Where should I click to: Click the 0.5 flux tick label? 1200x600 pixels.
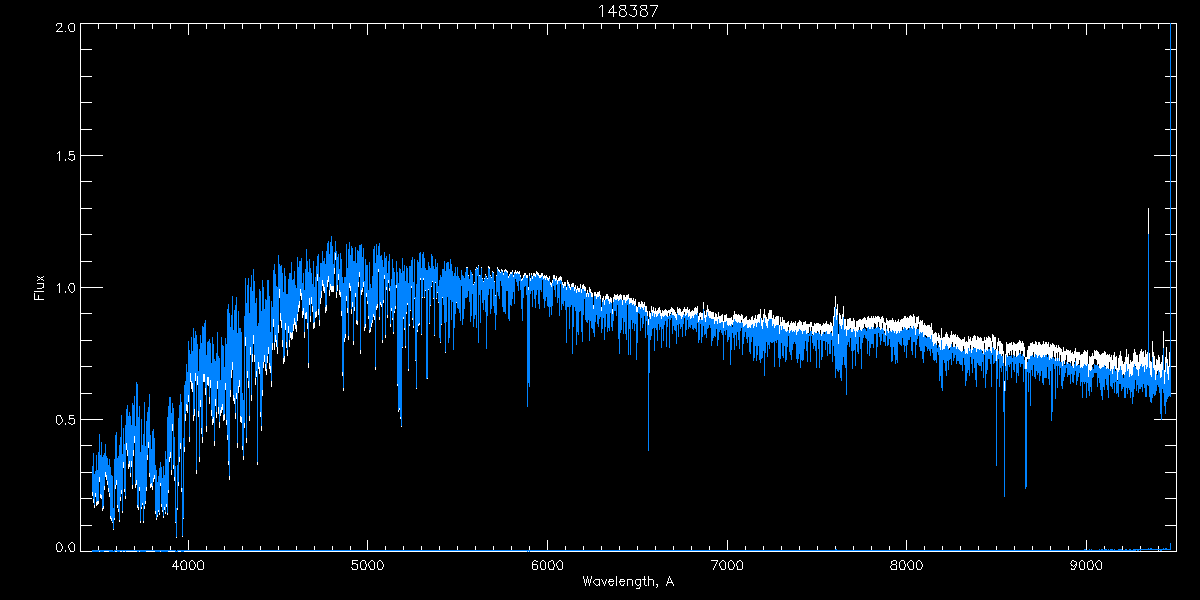pos(66,419)
